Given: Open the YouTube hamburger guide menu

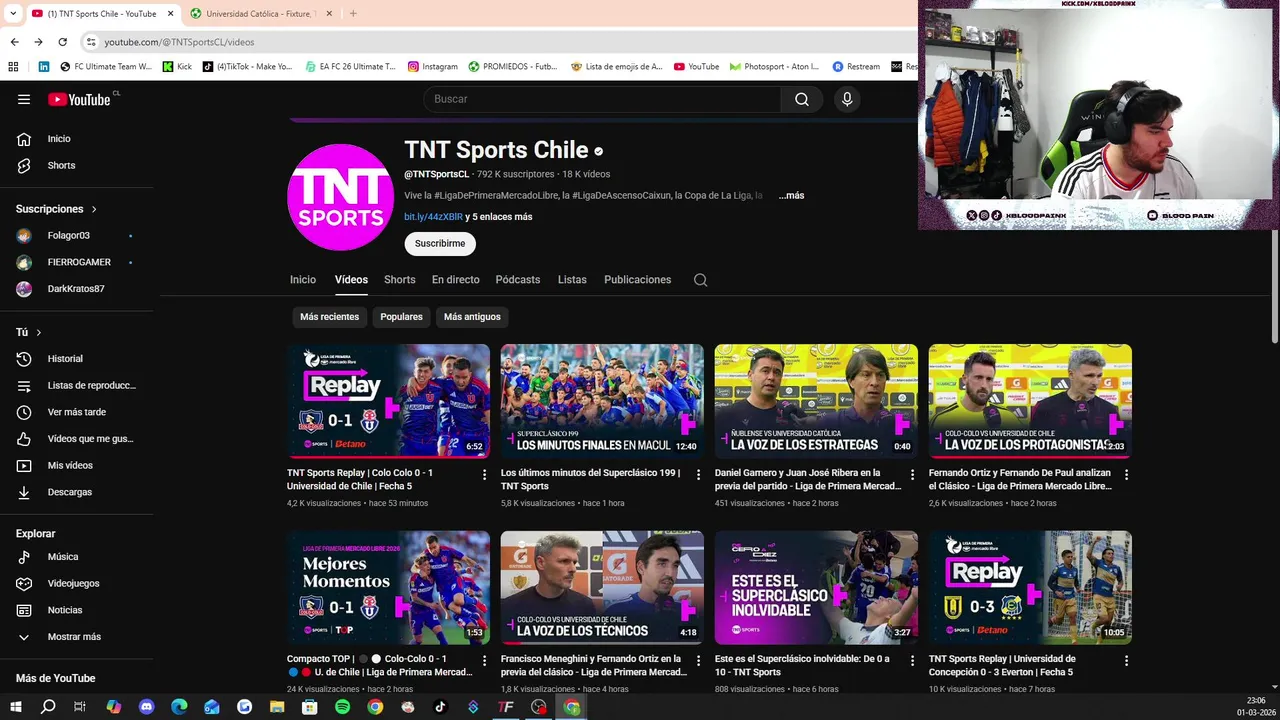Looking at the screenshot, I should [24, 99].
